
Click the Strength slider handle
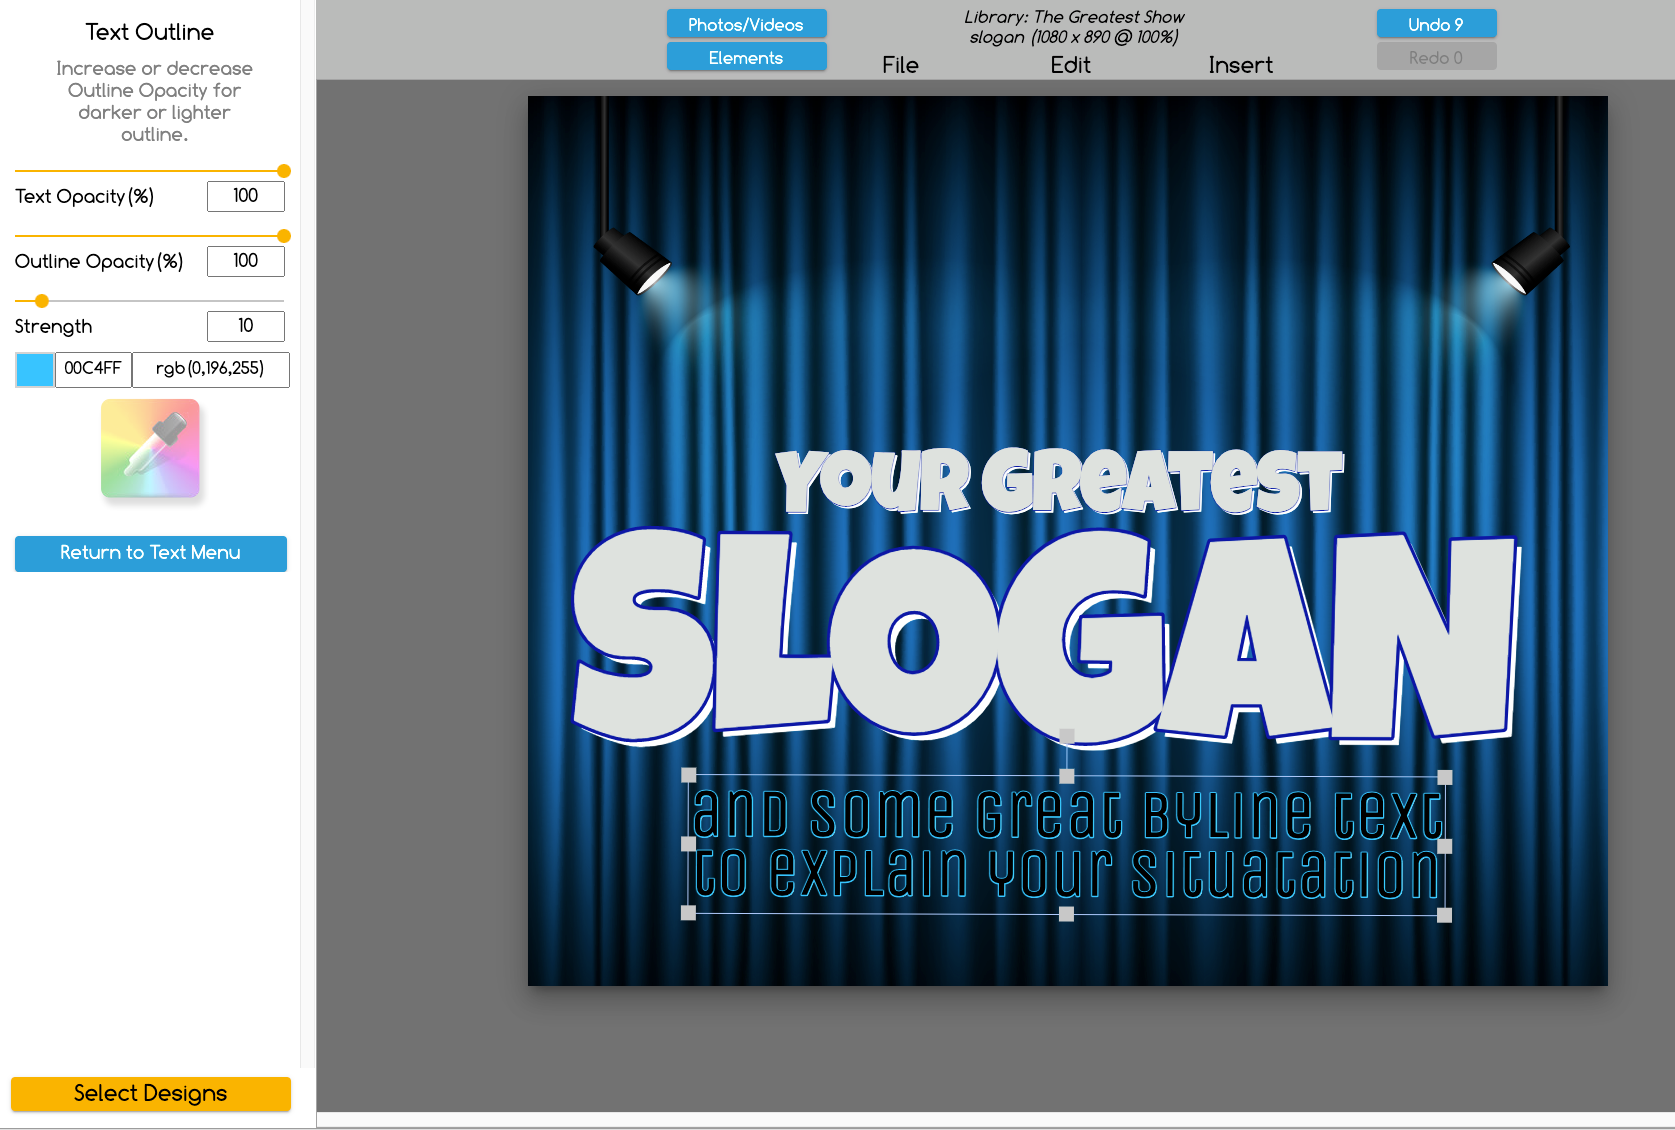pos(42,301)
